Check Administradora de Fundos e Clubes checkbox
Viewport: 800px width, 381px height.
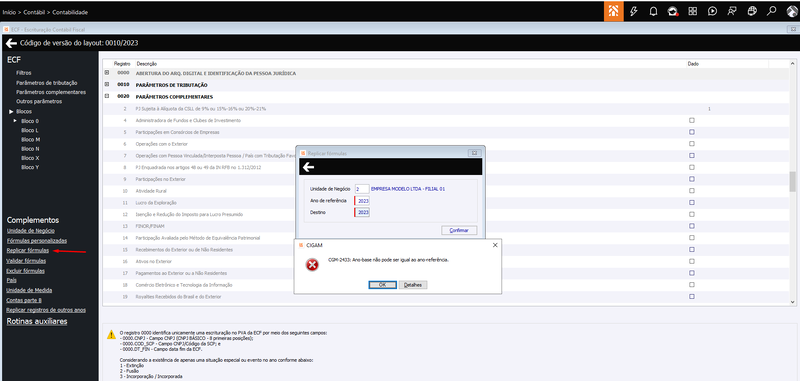coord(692,120)
